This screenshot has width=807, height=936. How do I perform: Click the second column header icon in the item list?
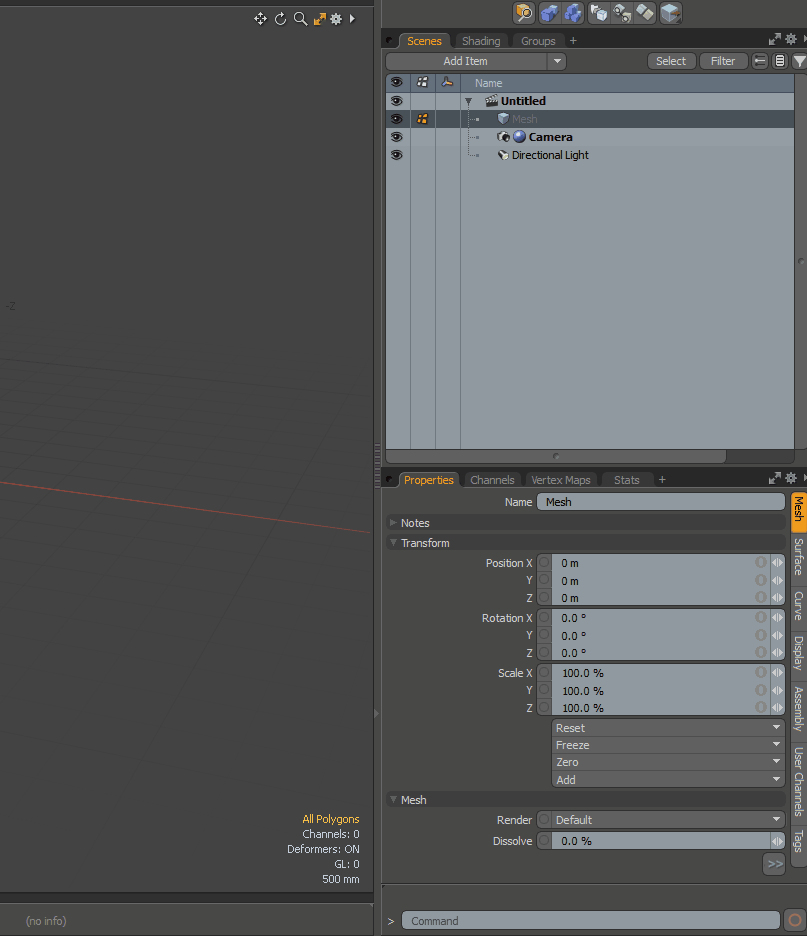(x=422, y=82)
